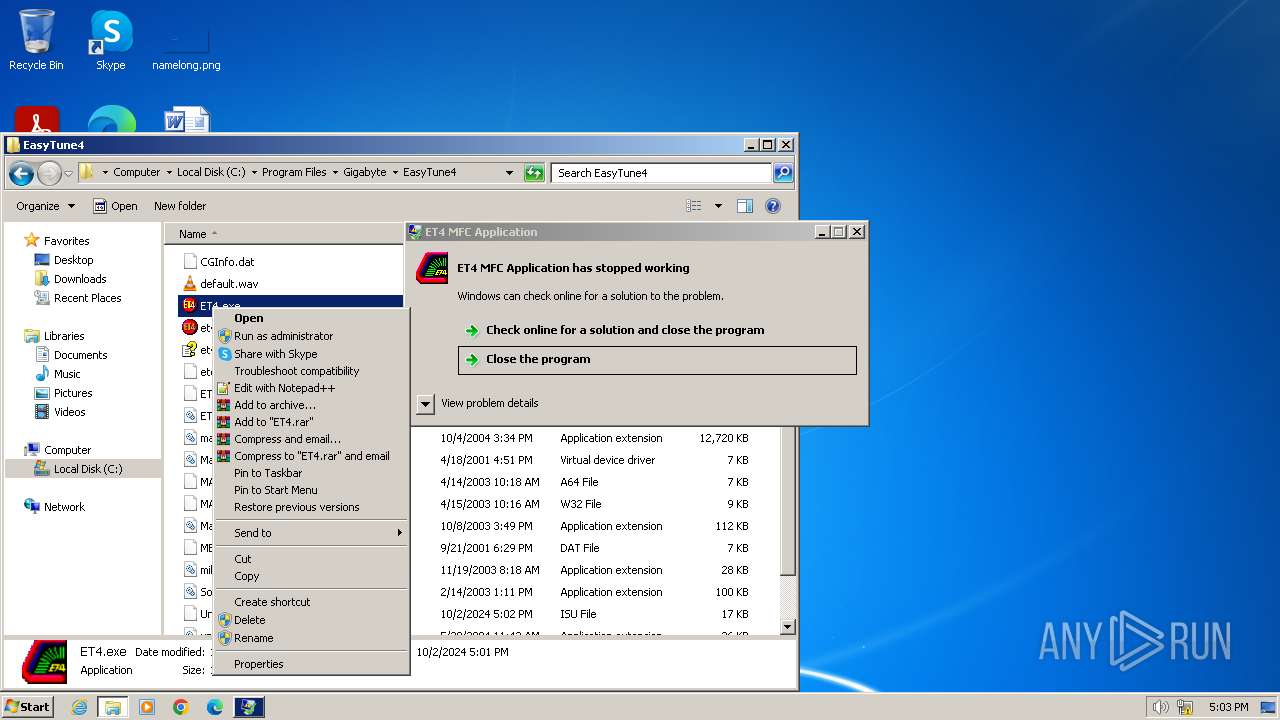This screenshot has height=720, width=1280.
Task: Choose Pin to Start Menu
Action: (311, 490)
